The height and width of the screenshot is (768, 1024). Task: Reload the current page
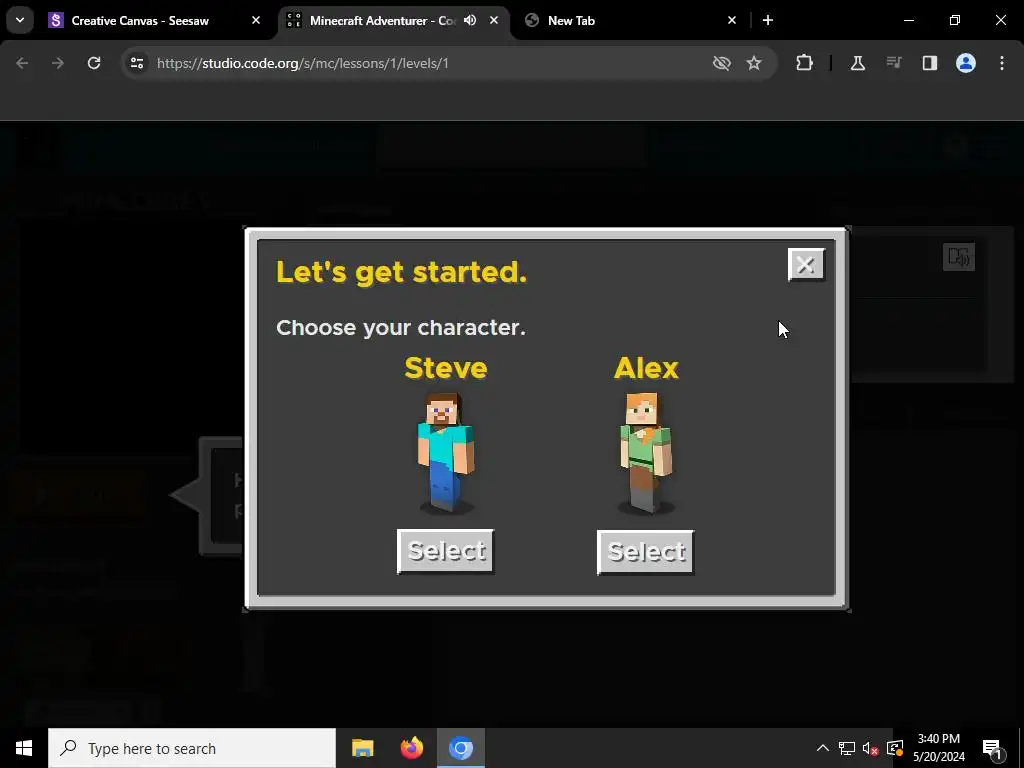(94, 63)
